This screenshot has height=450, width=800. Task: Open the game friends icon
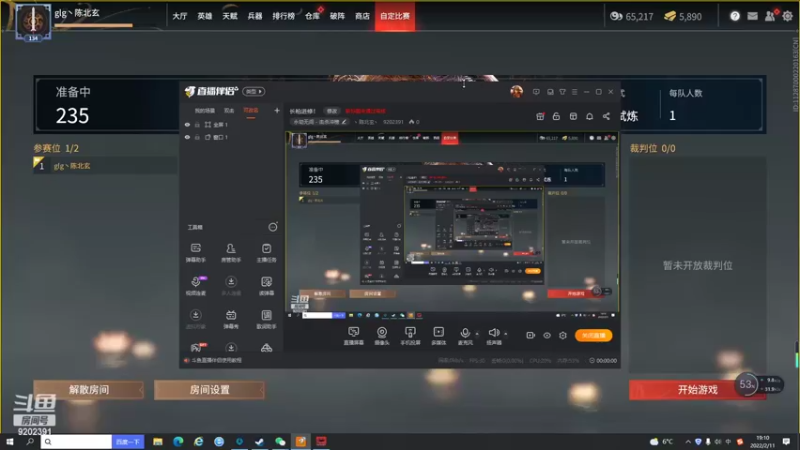click(x=770, y=16)
